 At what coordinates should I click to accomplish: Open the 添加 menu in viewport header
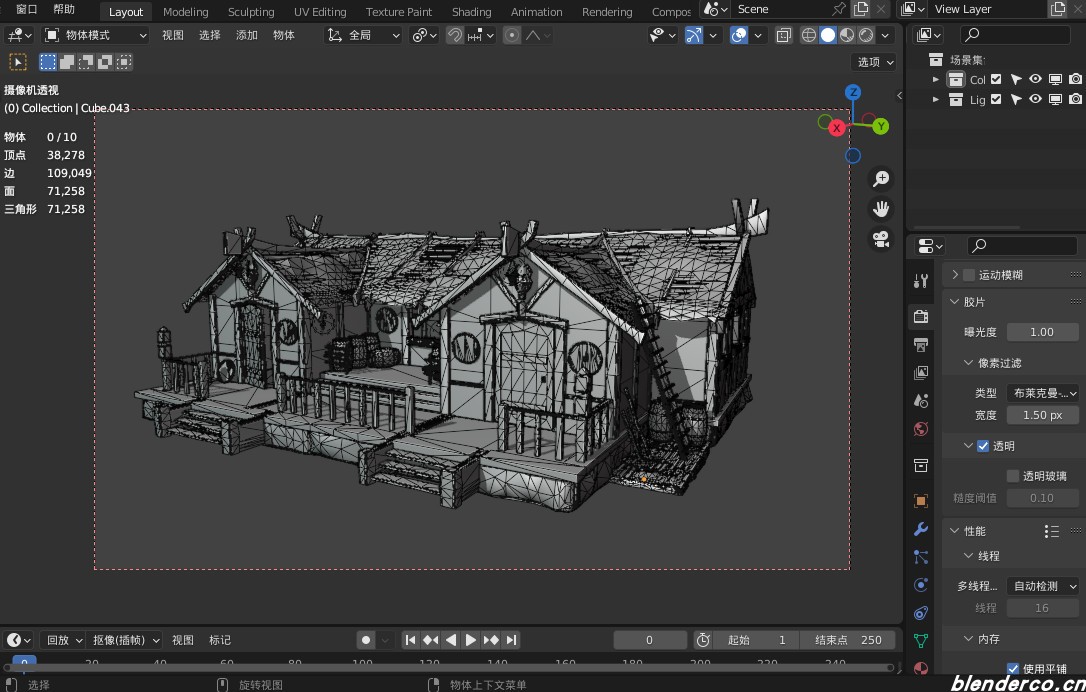tap(247, 35)
